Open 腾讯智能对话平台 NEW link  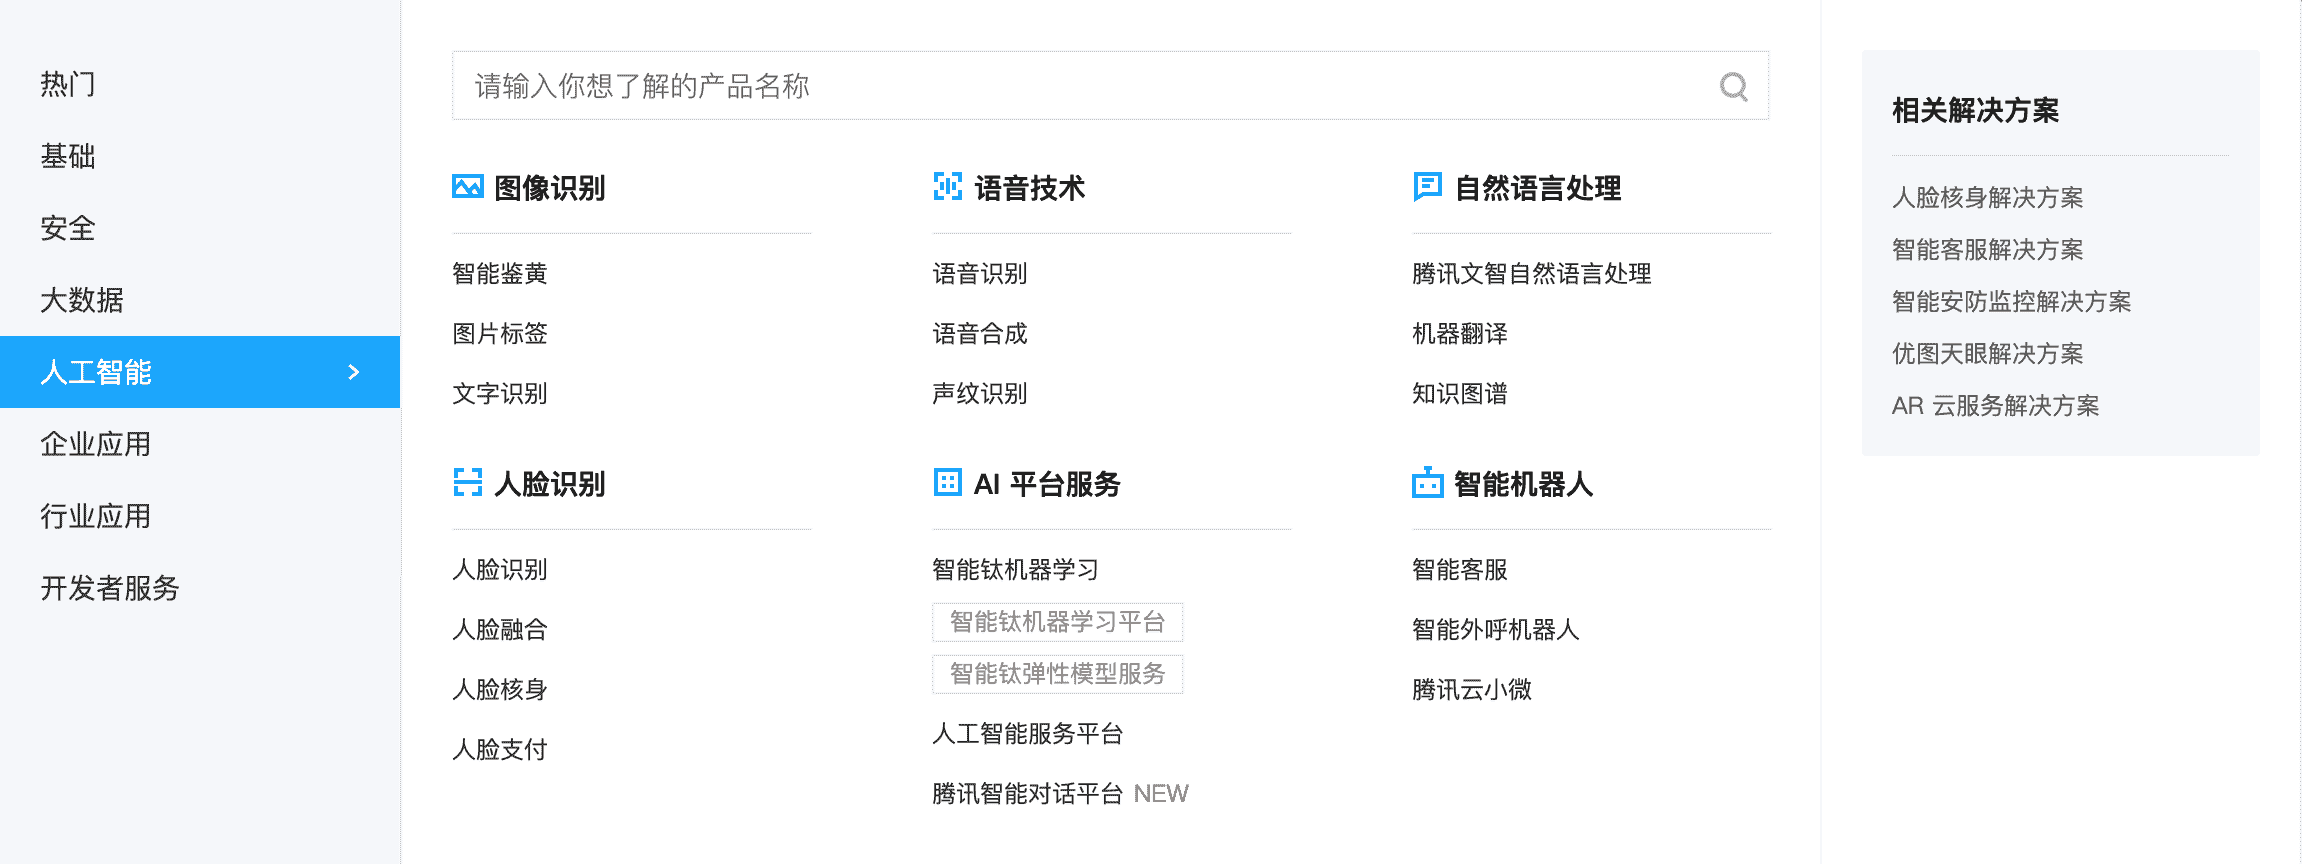click(x=1060, y=794)
